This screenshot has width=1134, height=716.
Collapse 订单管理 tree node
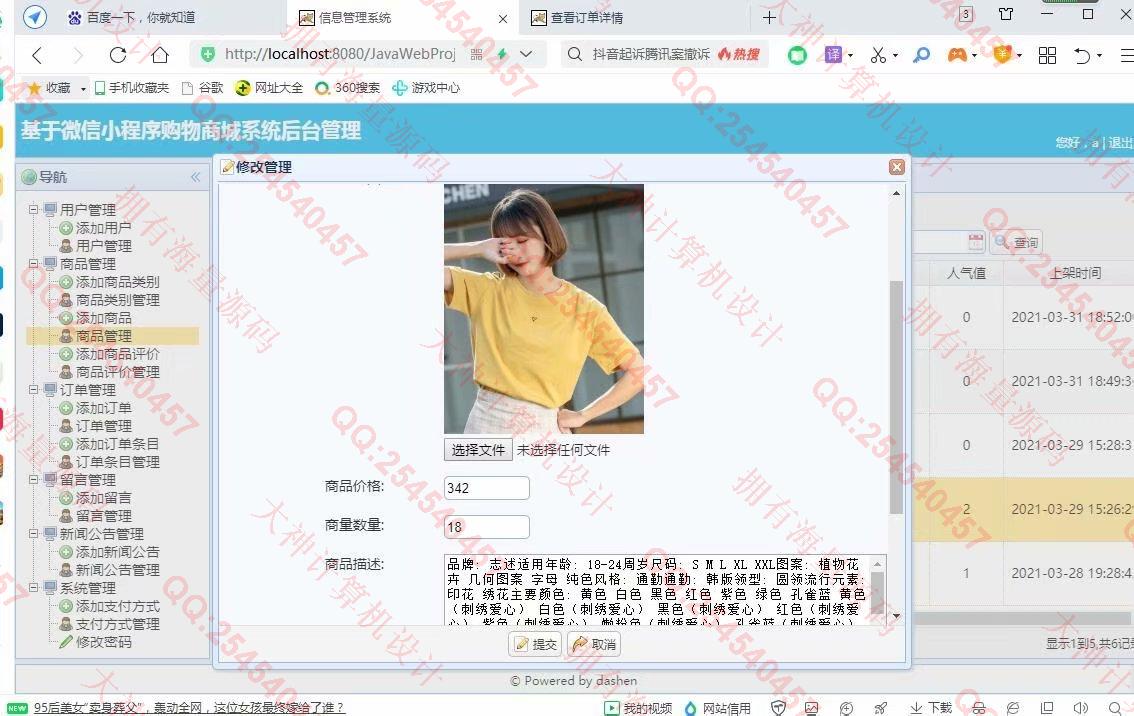pos(33,390)
